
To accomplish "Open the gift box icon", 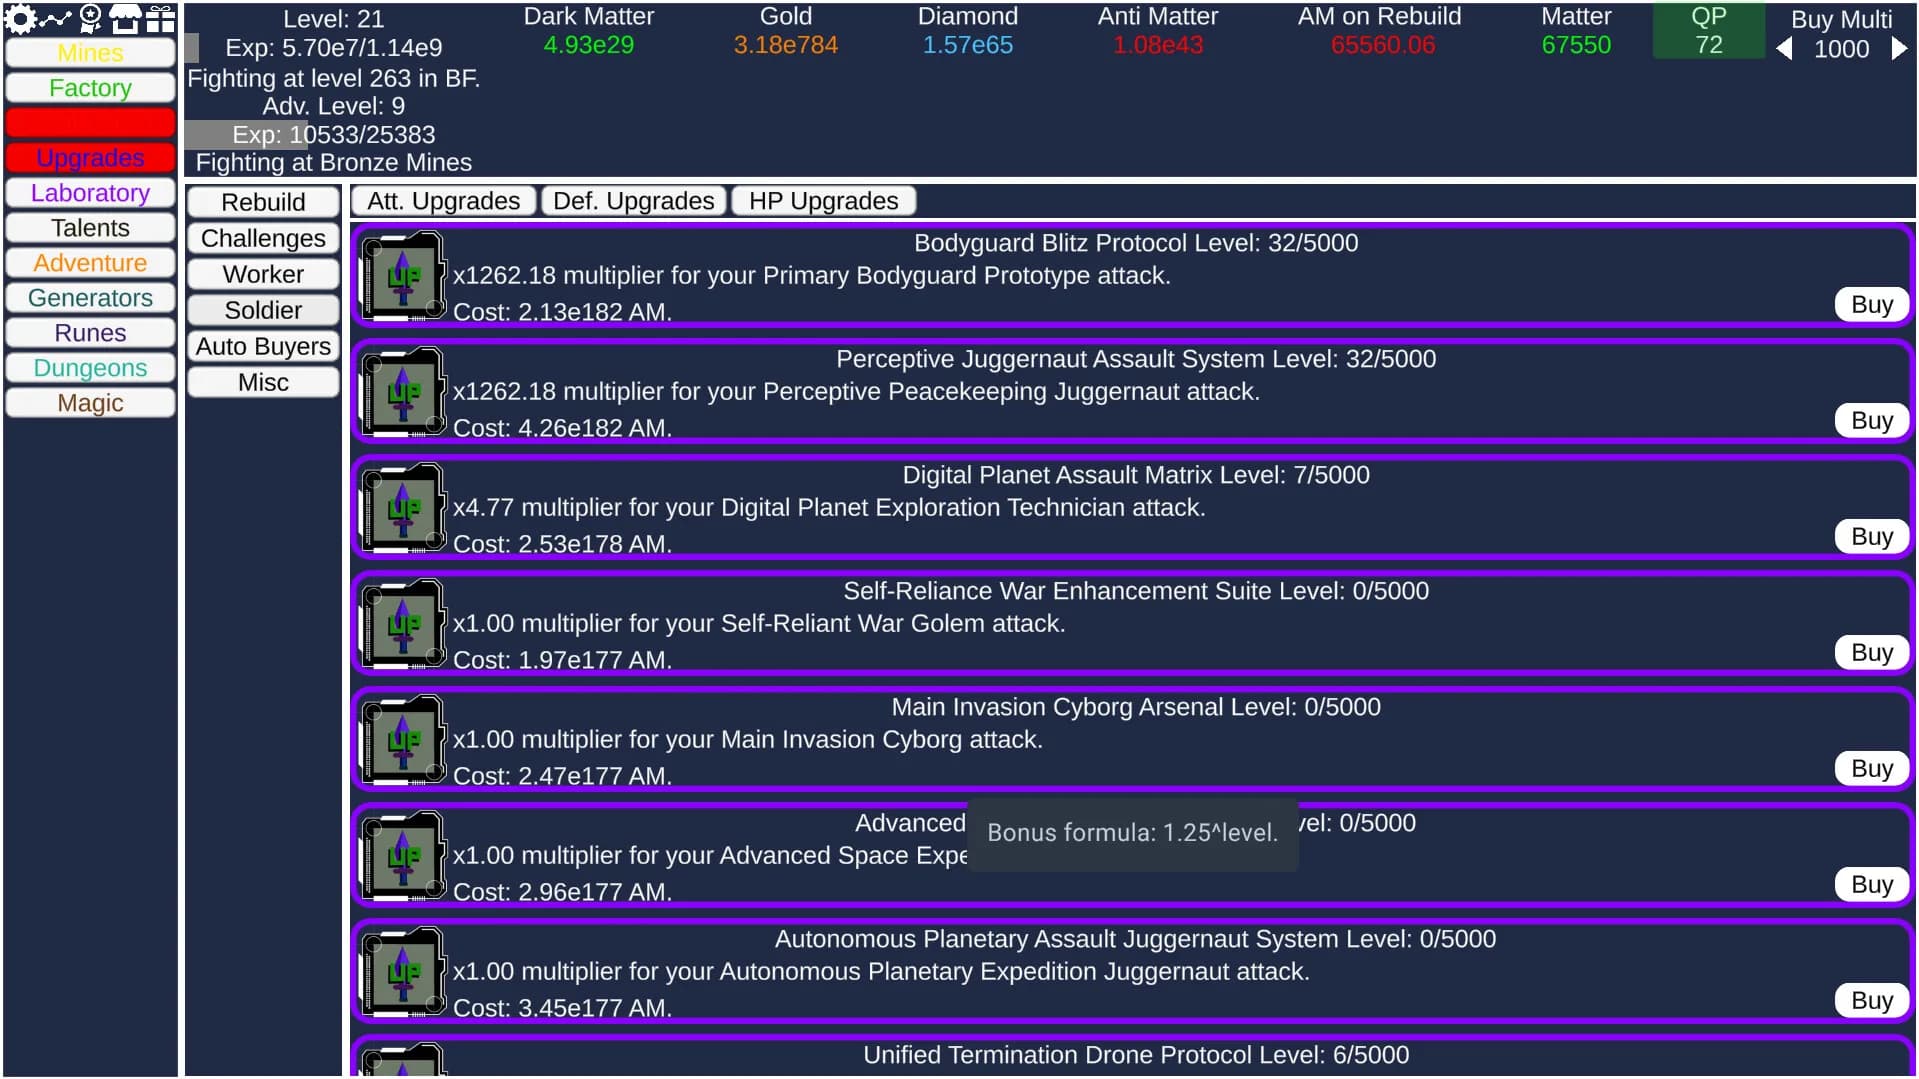I will (x=160, y=18).
